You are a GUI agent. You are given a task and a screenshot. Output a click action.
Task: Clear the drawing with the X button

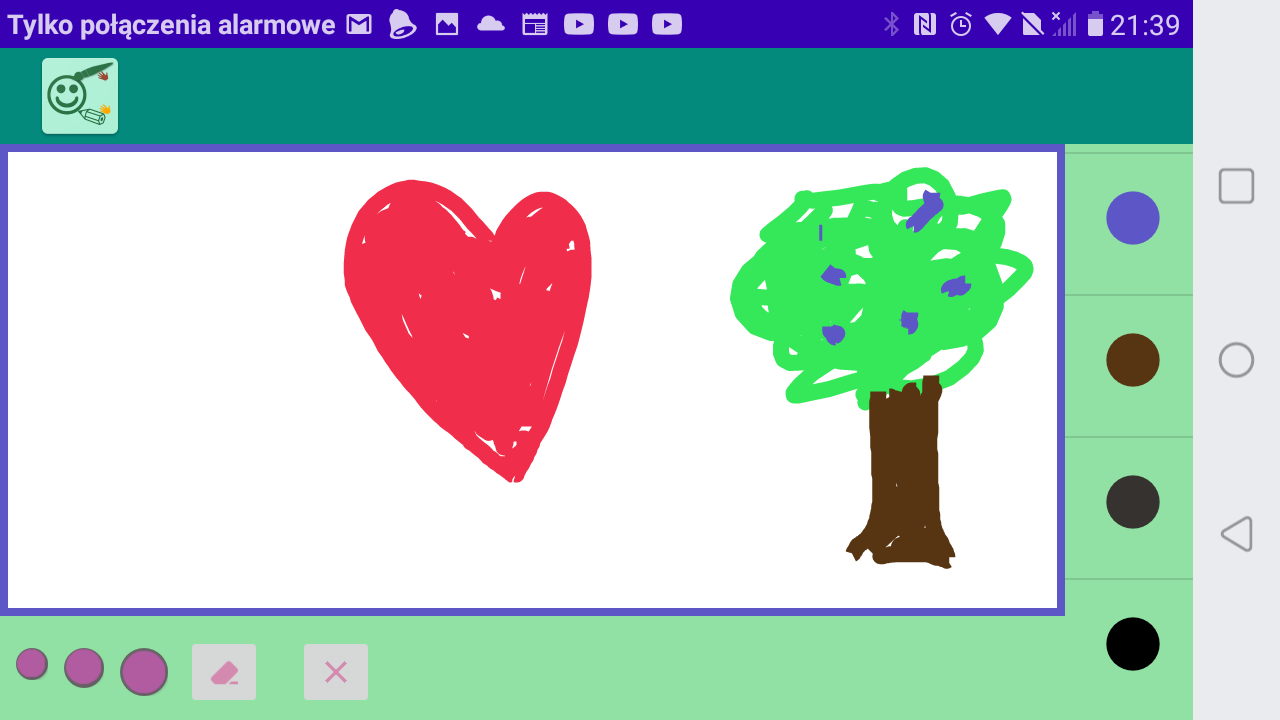coord(336,672)
